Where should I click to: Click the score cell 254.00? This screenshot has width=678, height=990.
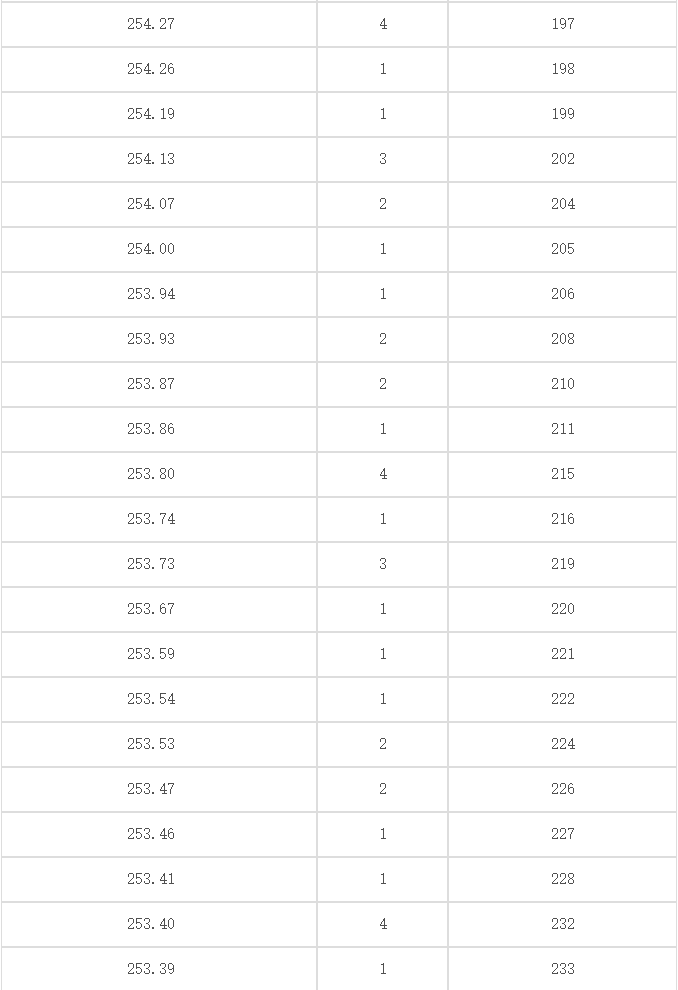[158, 249]
